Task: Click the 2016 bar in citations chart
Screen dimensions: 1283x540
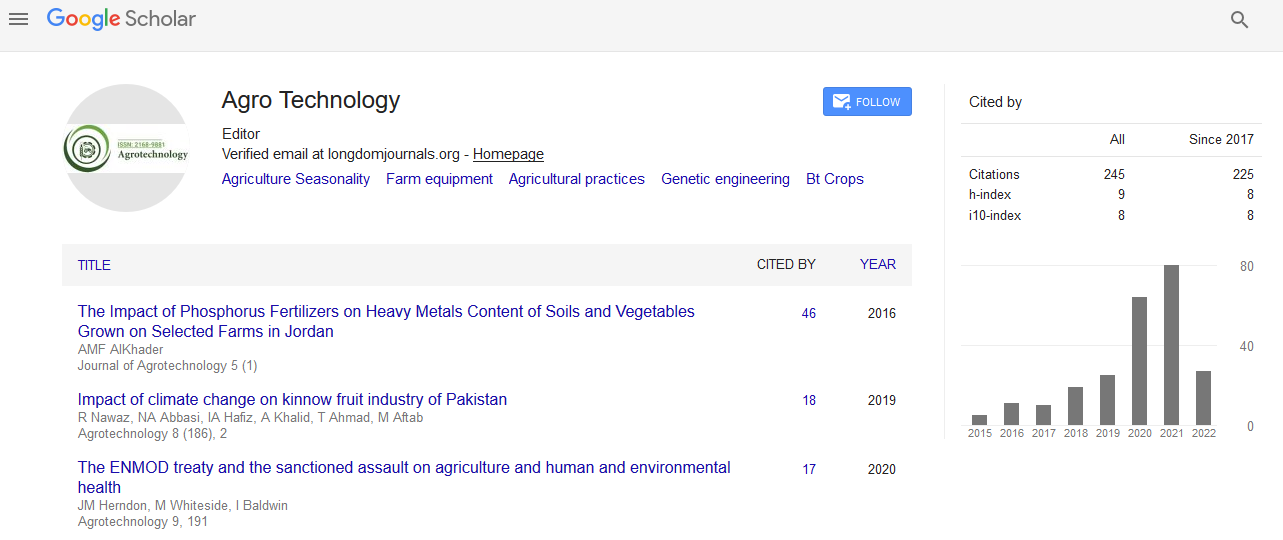Action: tap(1011, 414)
